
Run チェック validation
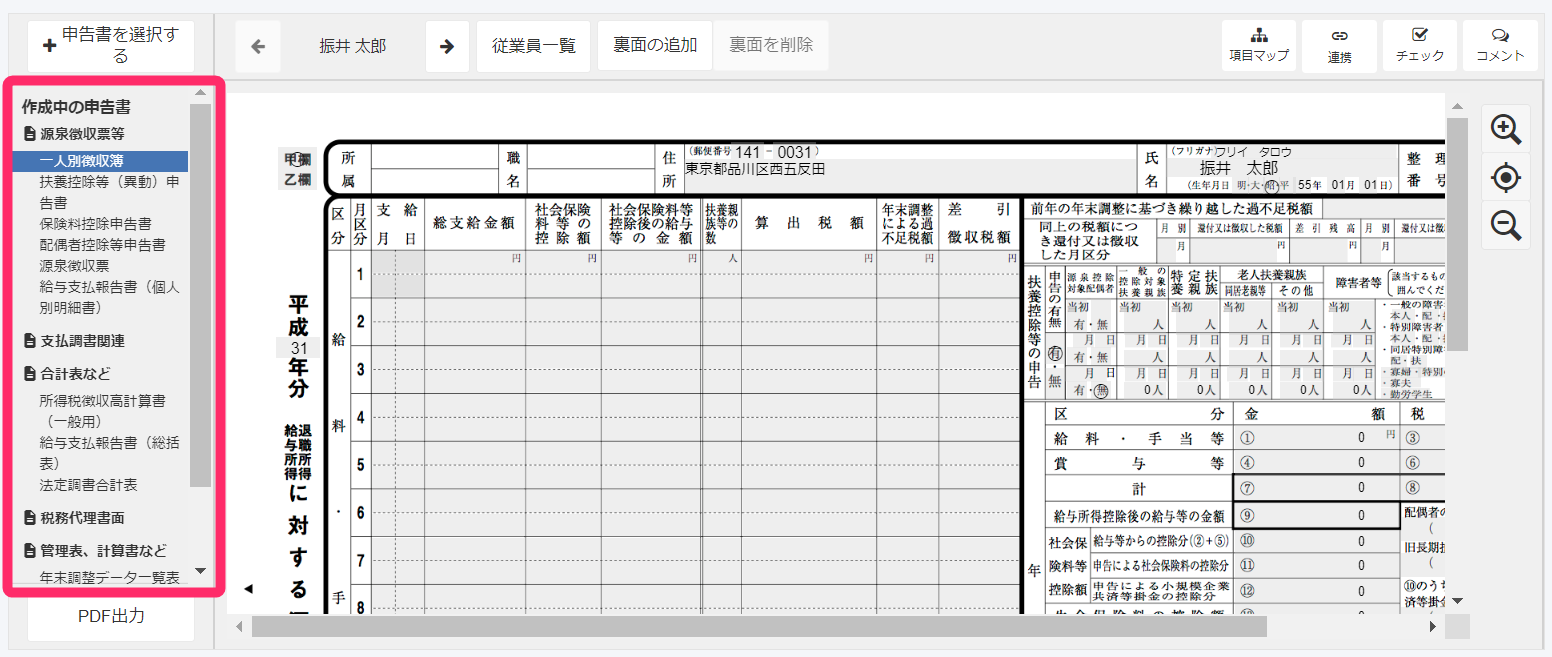tap(1420, 46)
